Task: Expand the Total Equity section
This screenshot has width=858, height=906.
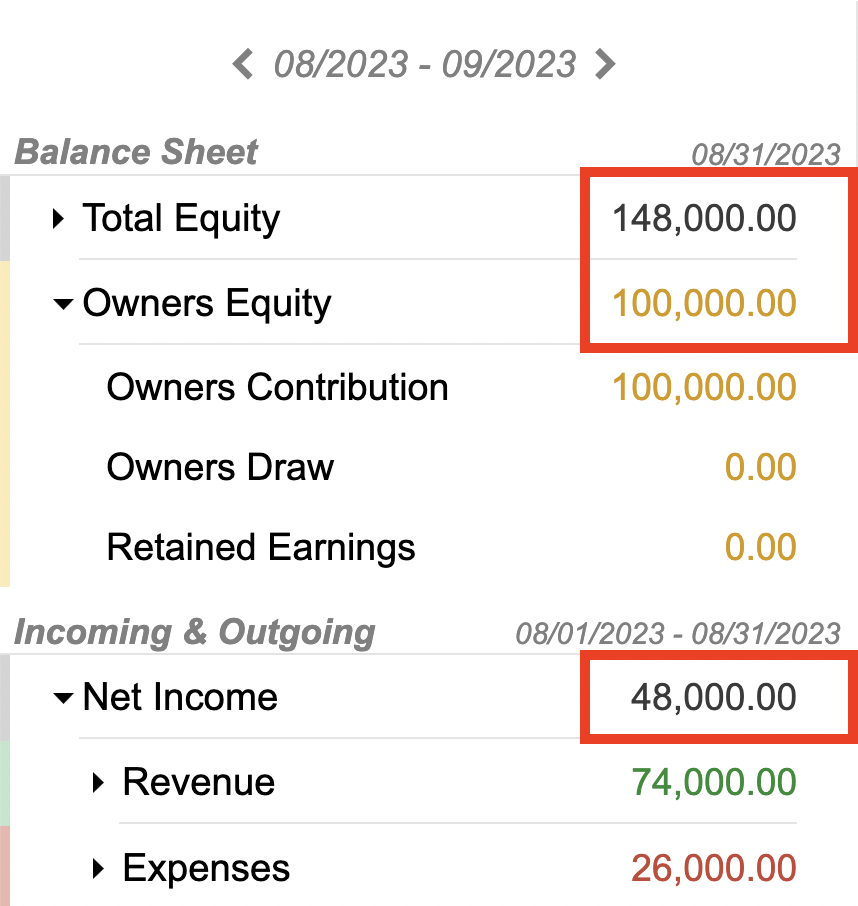Action: (x=58, y=218)
